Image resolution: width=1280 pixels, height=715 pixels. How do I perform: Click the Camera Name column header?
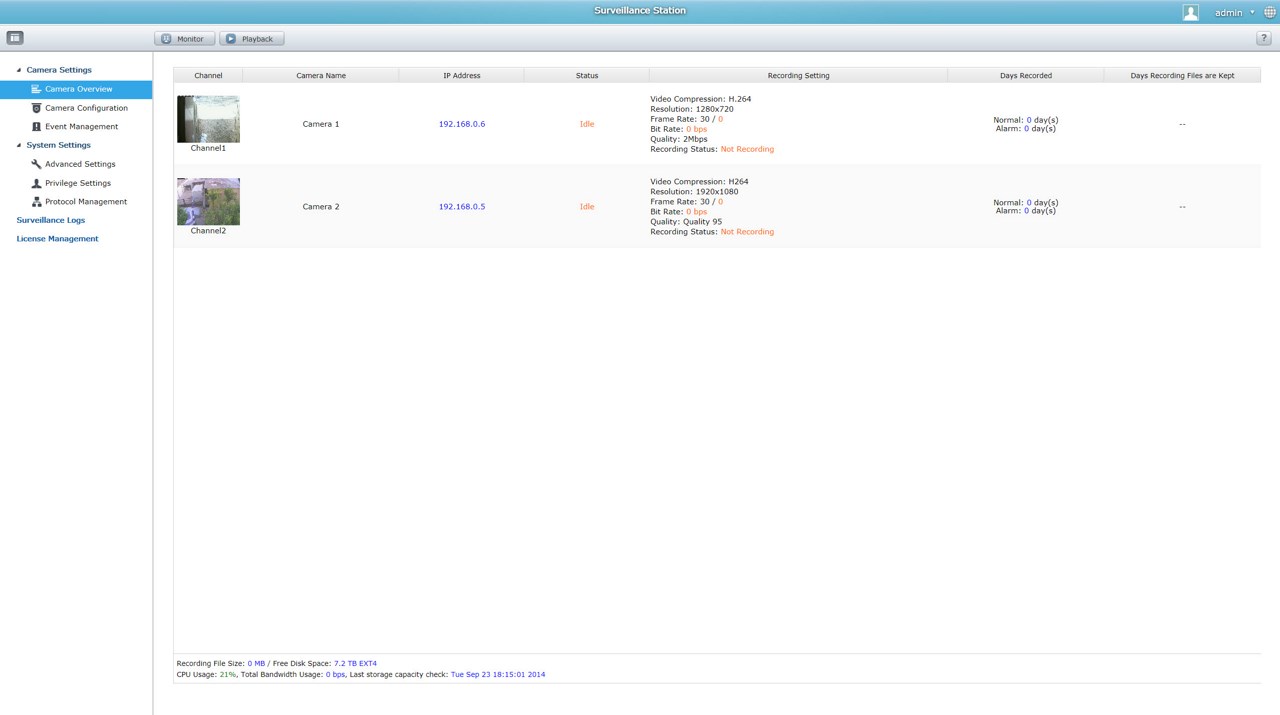(321, 75)
